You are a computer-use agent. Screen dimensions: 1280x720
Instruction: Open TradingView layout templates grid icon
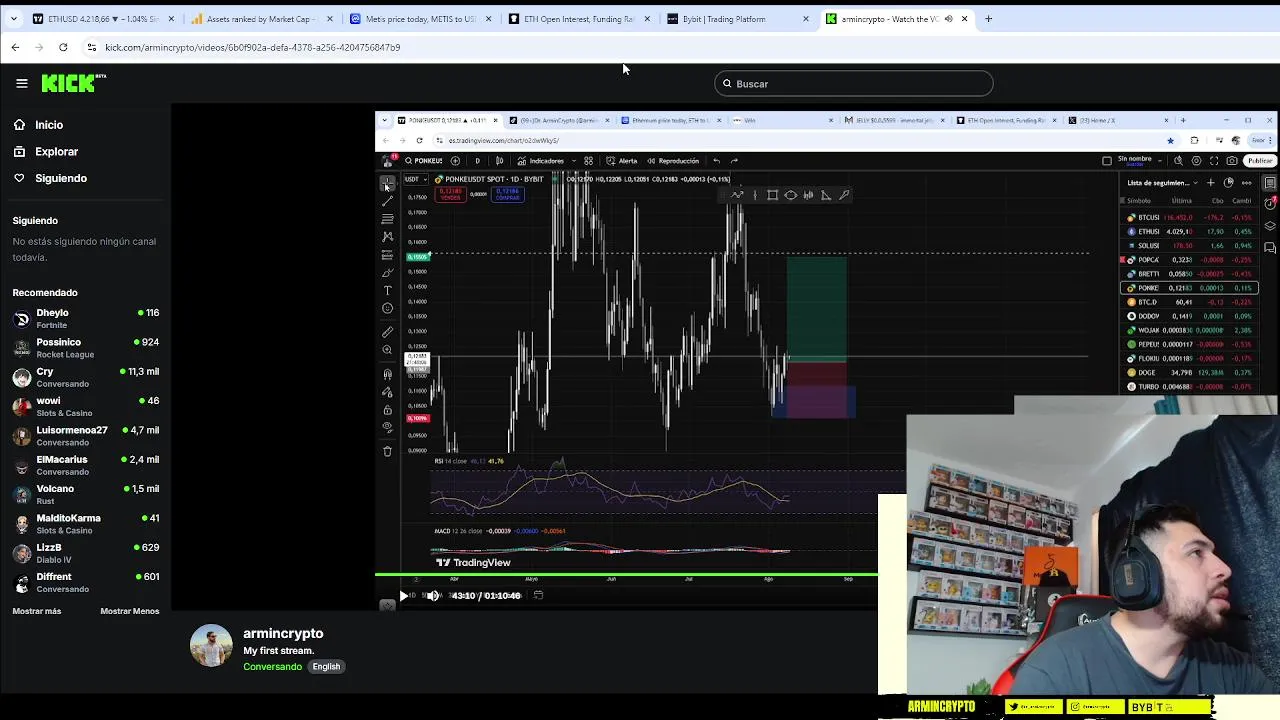pos(588,161)
